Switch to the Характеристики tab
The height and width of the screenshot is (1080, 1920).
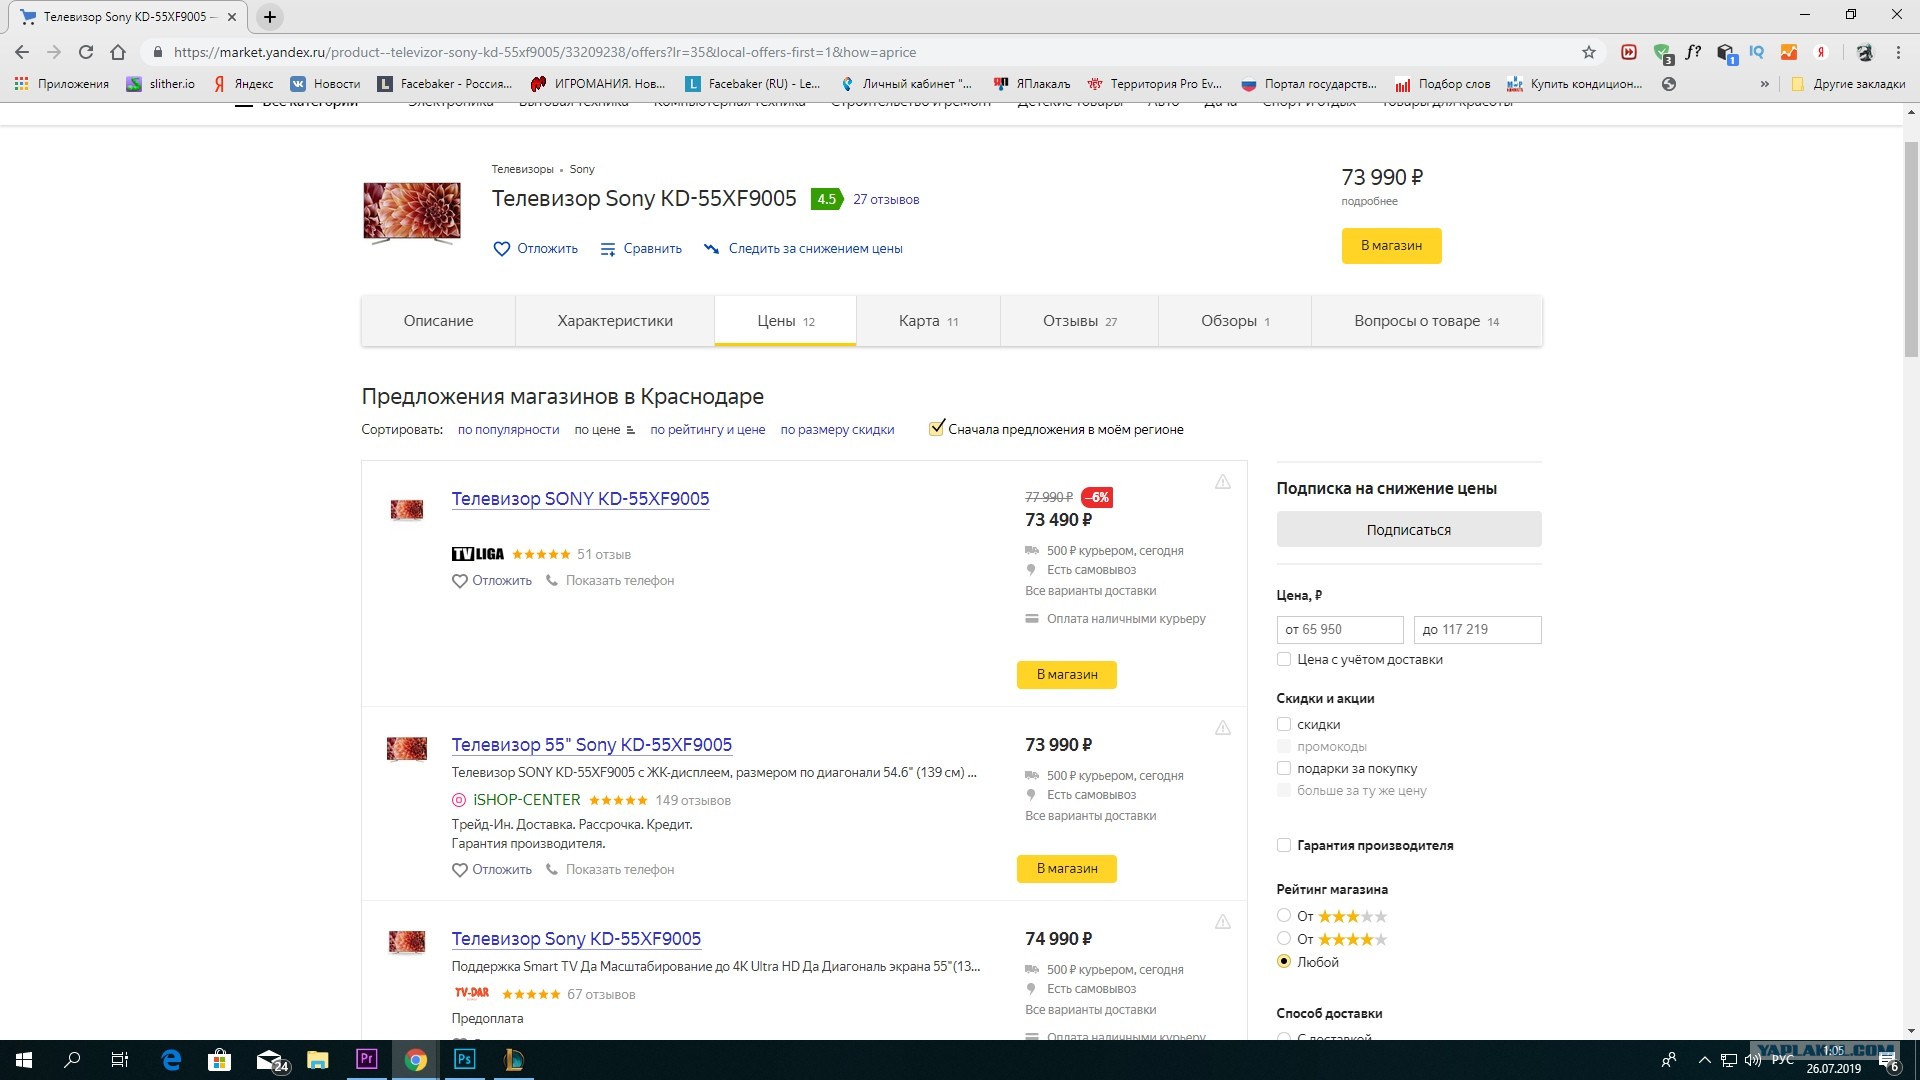tap(615, 321)
